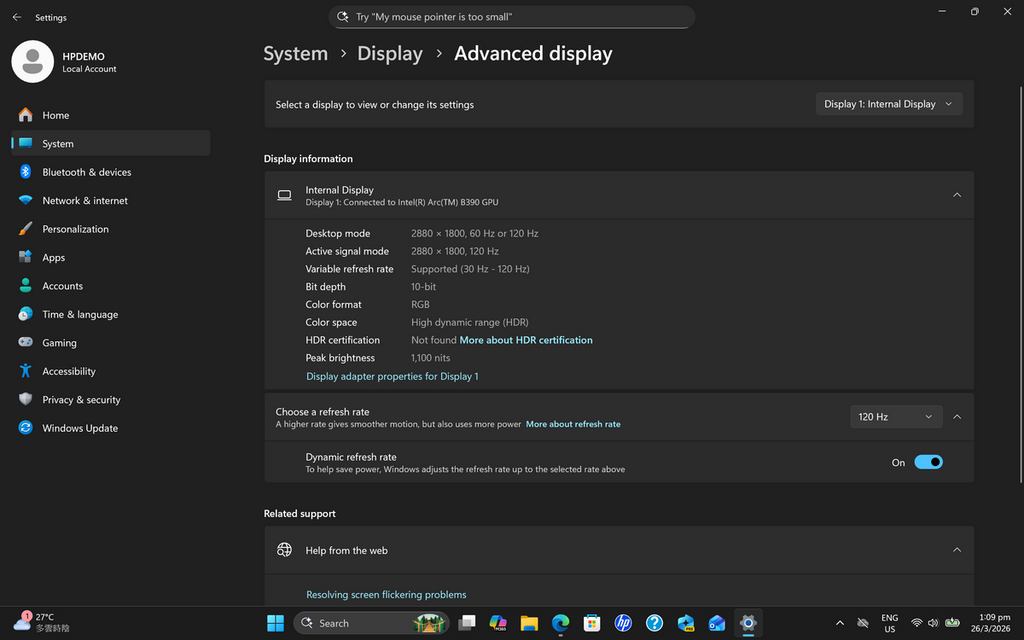Turn off Dynamic refresh rate

click(x=928, y=462)
